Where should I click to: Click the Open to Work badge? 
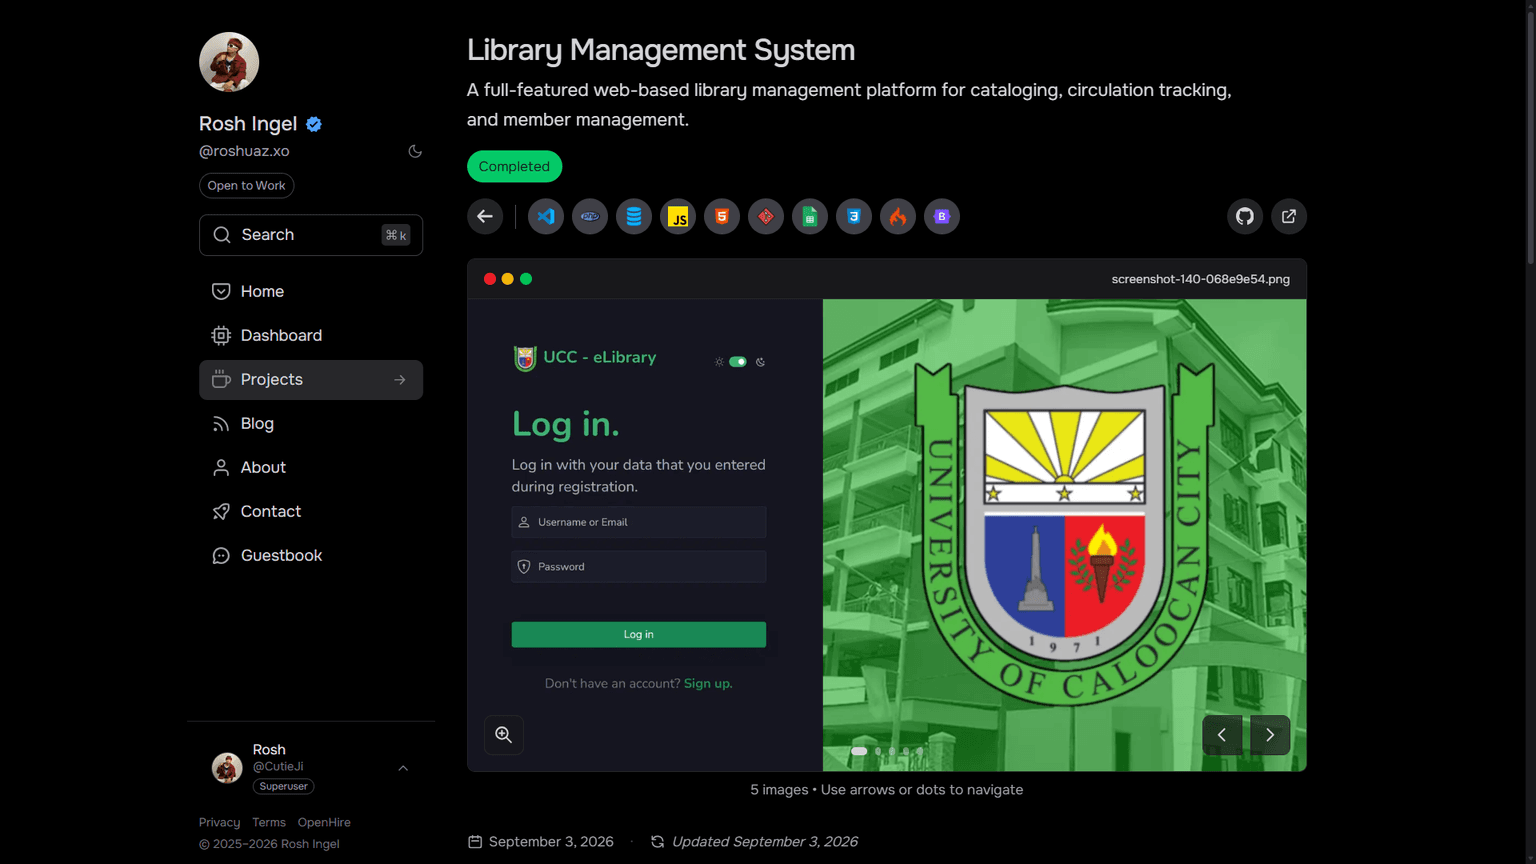tap(246, 186)
